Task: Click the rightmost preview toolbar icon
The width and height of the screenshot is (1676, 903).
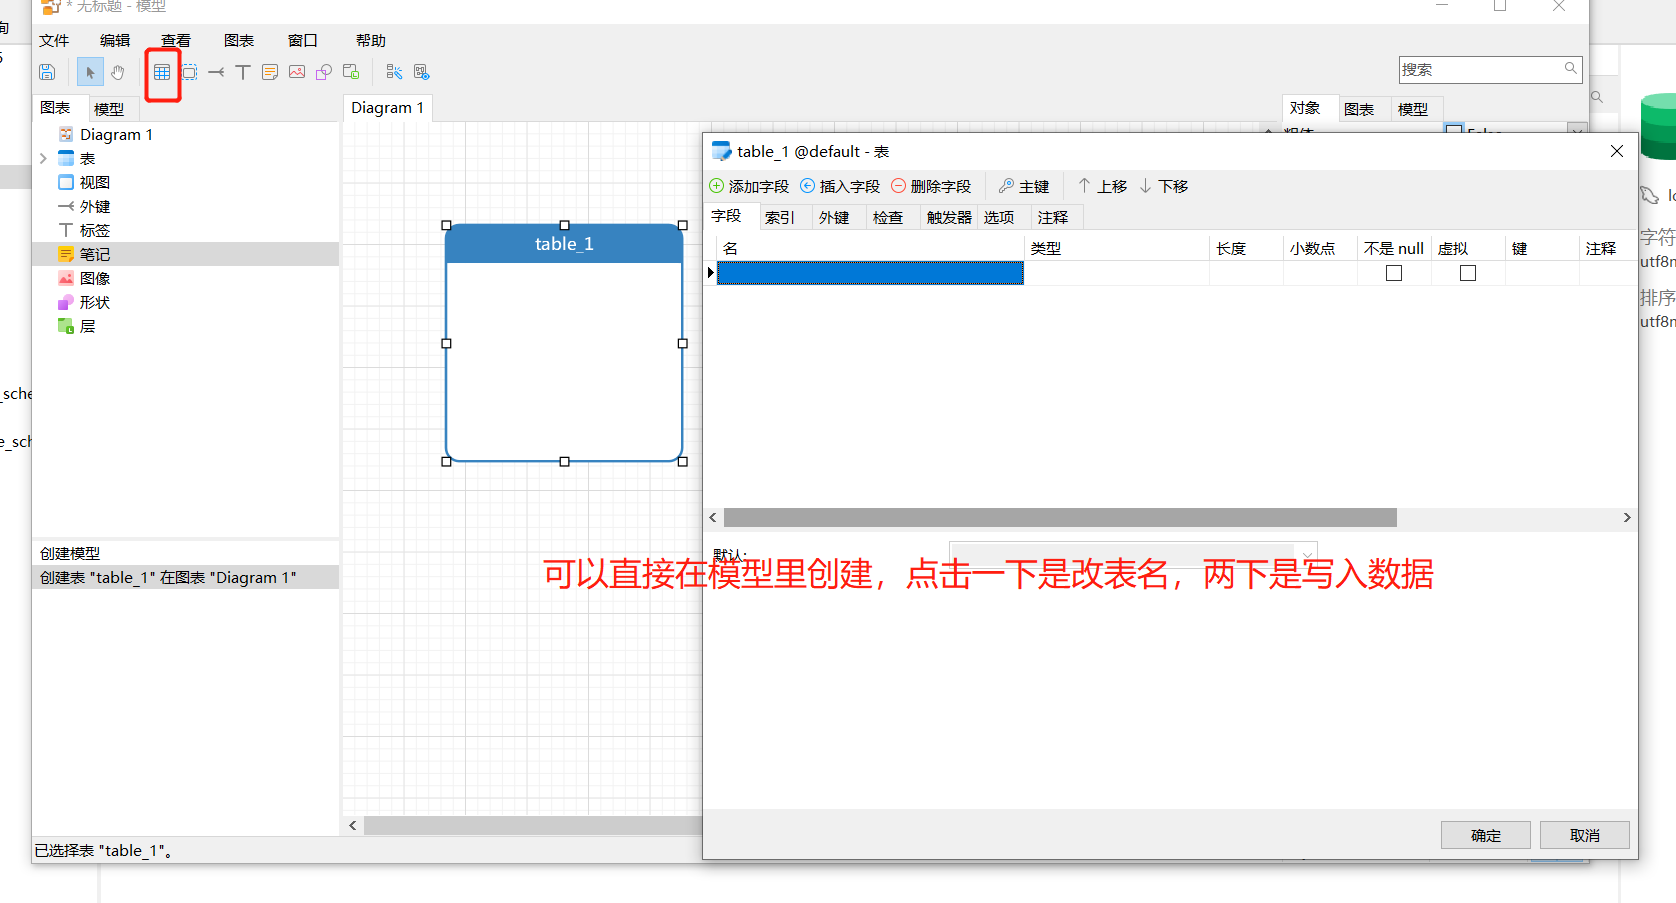Action: pos(422,72)
